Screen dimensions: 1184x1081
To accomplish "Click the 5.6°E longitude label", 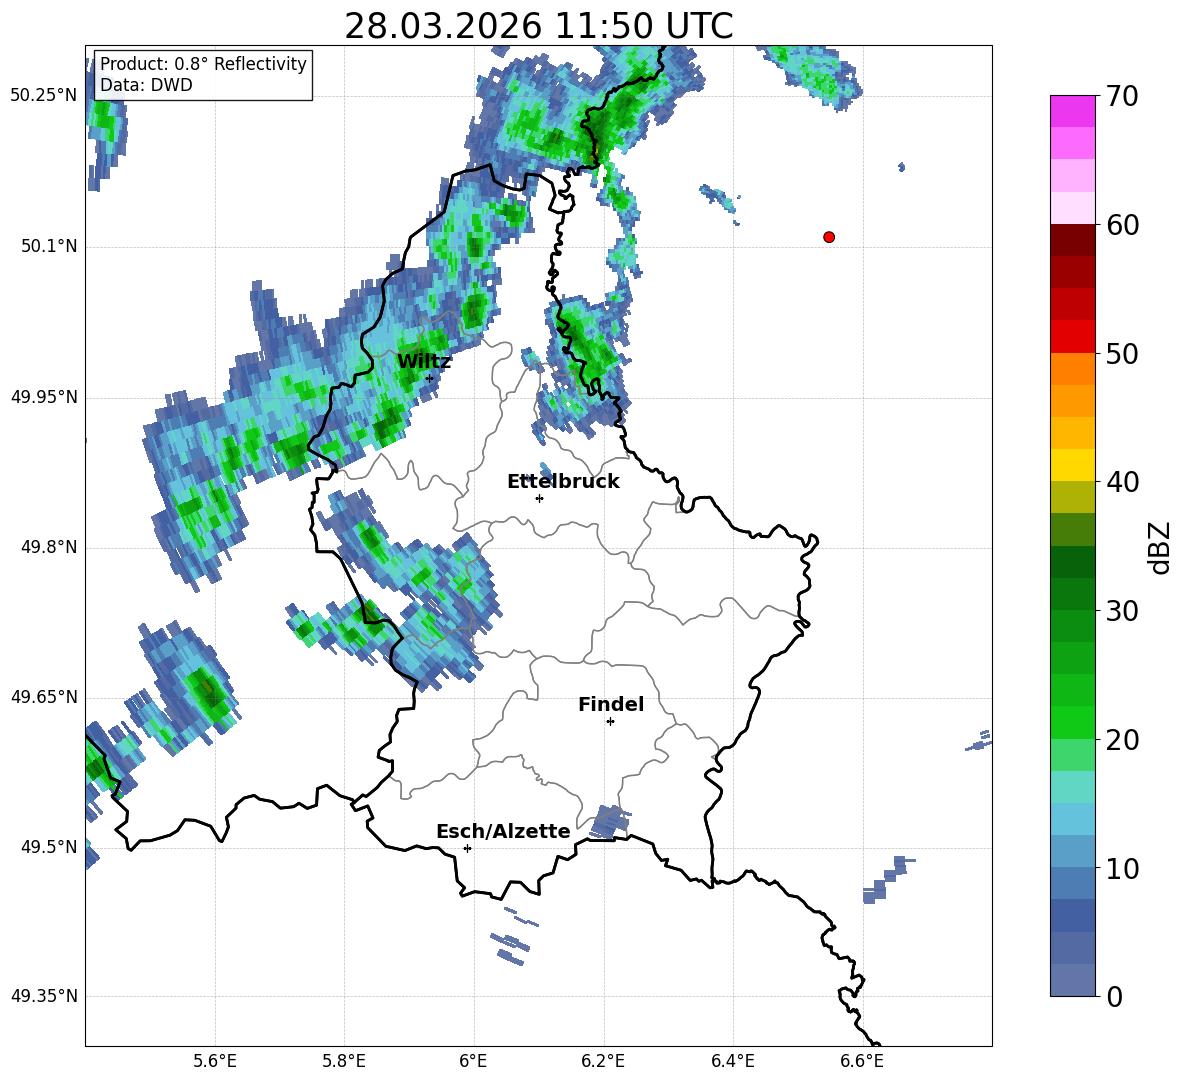I will pos(214,1061).
